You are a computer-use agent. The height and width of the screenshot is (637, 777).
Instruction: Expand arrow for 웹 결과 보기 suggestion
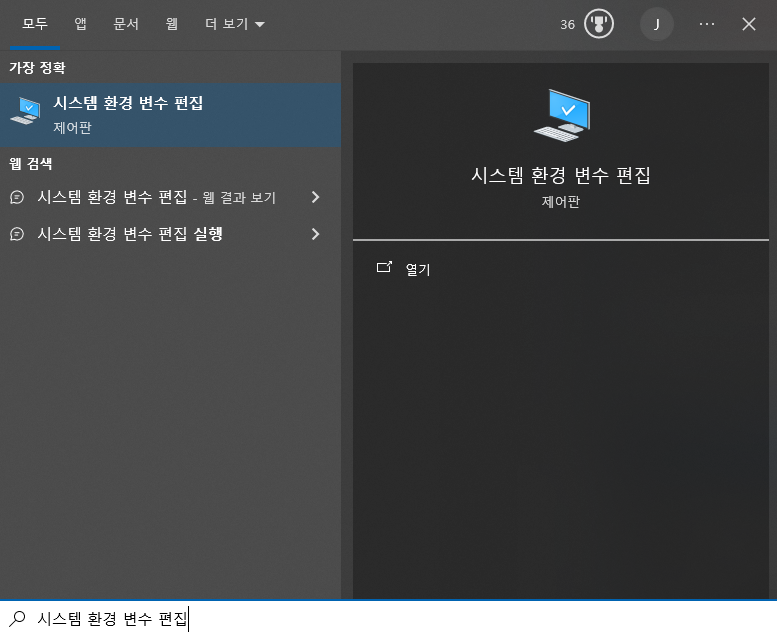tap(316, 197)
